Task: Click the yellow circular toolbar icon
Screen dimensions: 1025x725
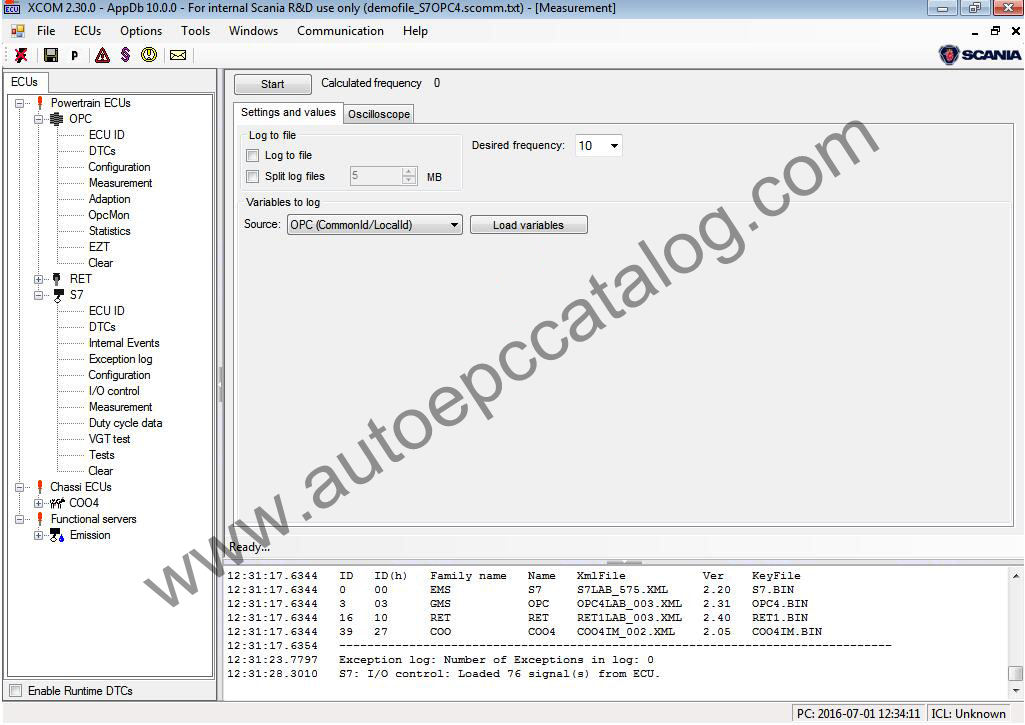Action: click(149, 55)
